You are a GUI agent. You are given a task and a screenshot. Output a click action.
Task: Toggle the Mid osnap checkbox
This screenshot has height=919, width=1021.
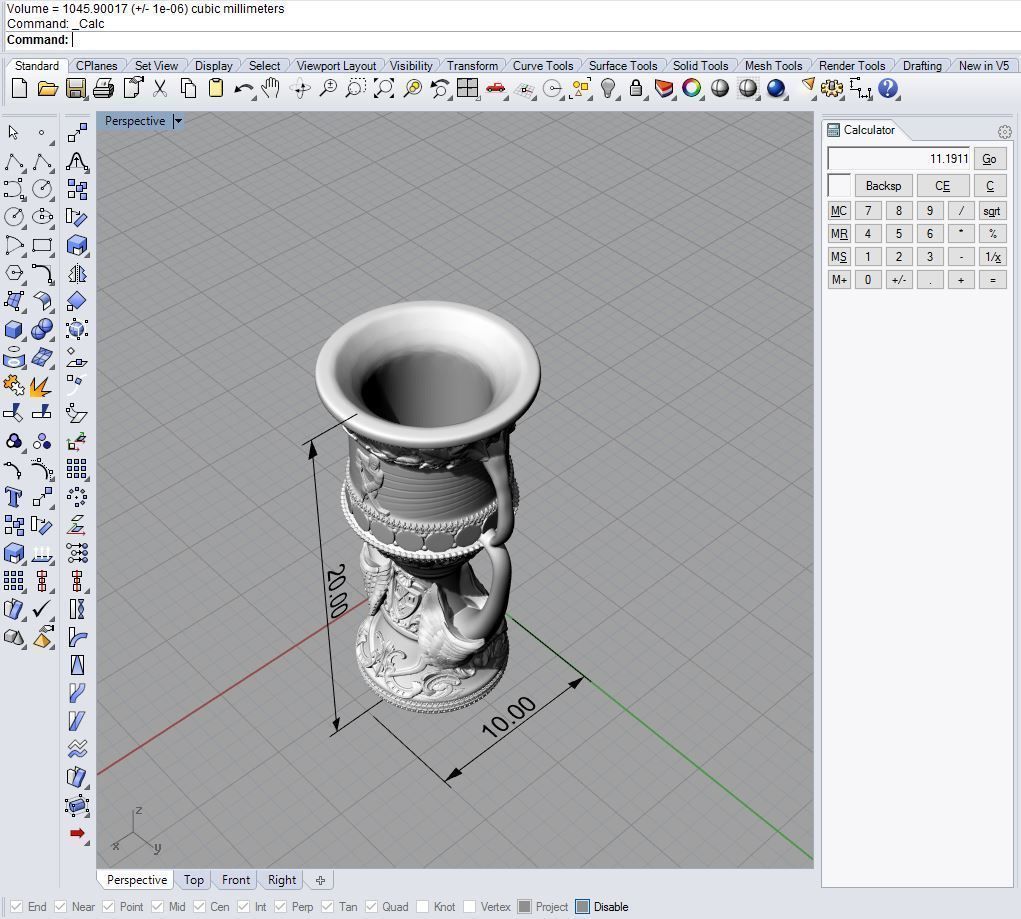click(x=158, y=907)
